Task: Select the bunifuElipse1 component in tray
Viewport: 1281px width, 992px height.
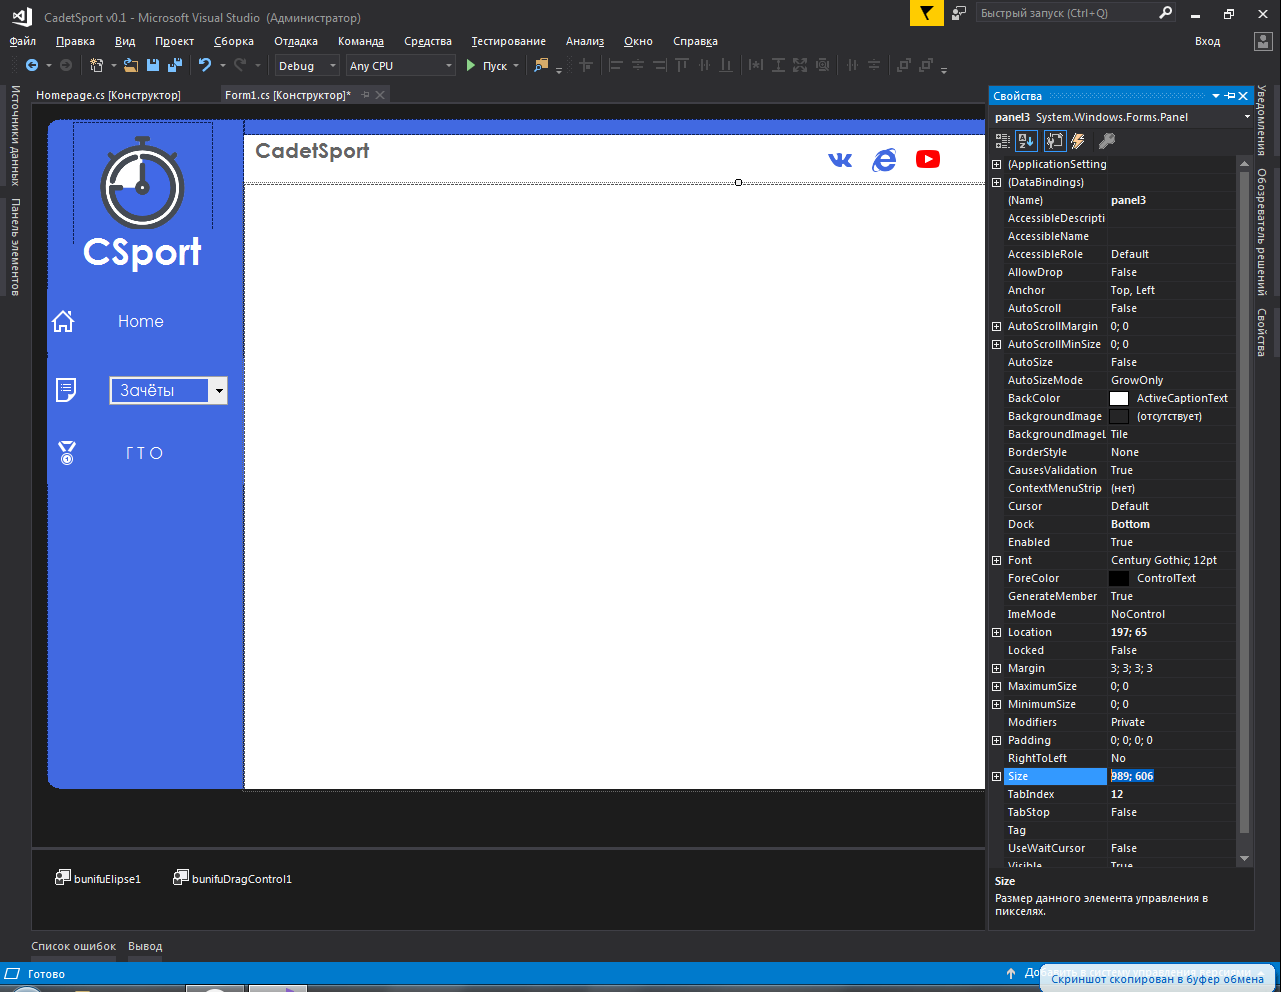Action: click(98, 878)
